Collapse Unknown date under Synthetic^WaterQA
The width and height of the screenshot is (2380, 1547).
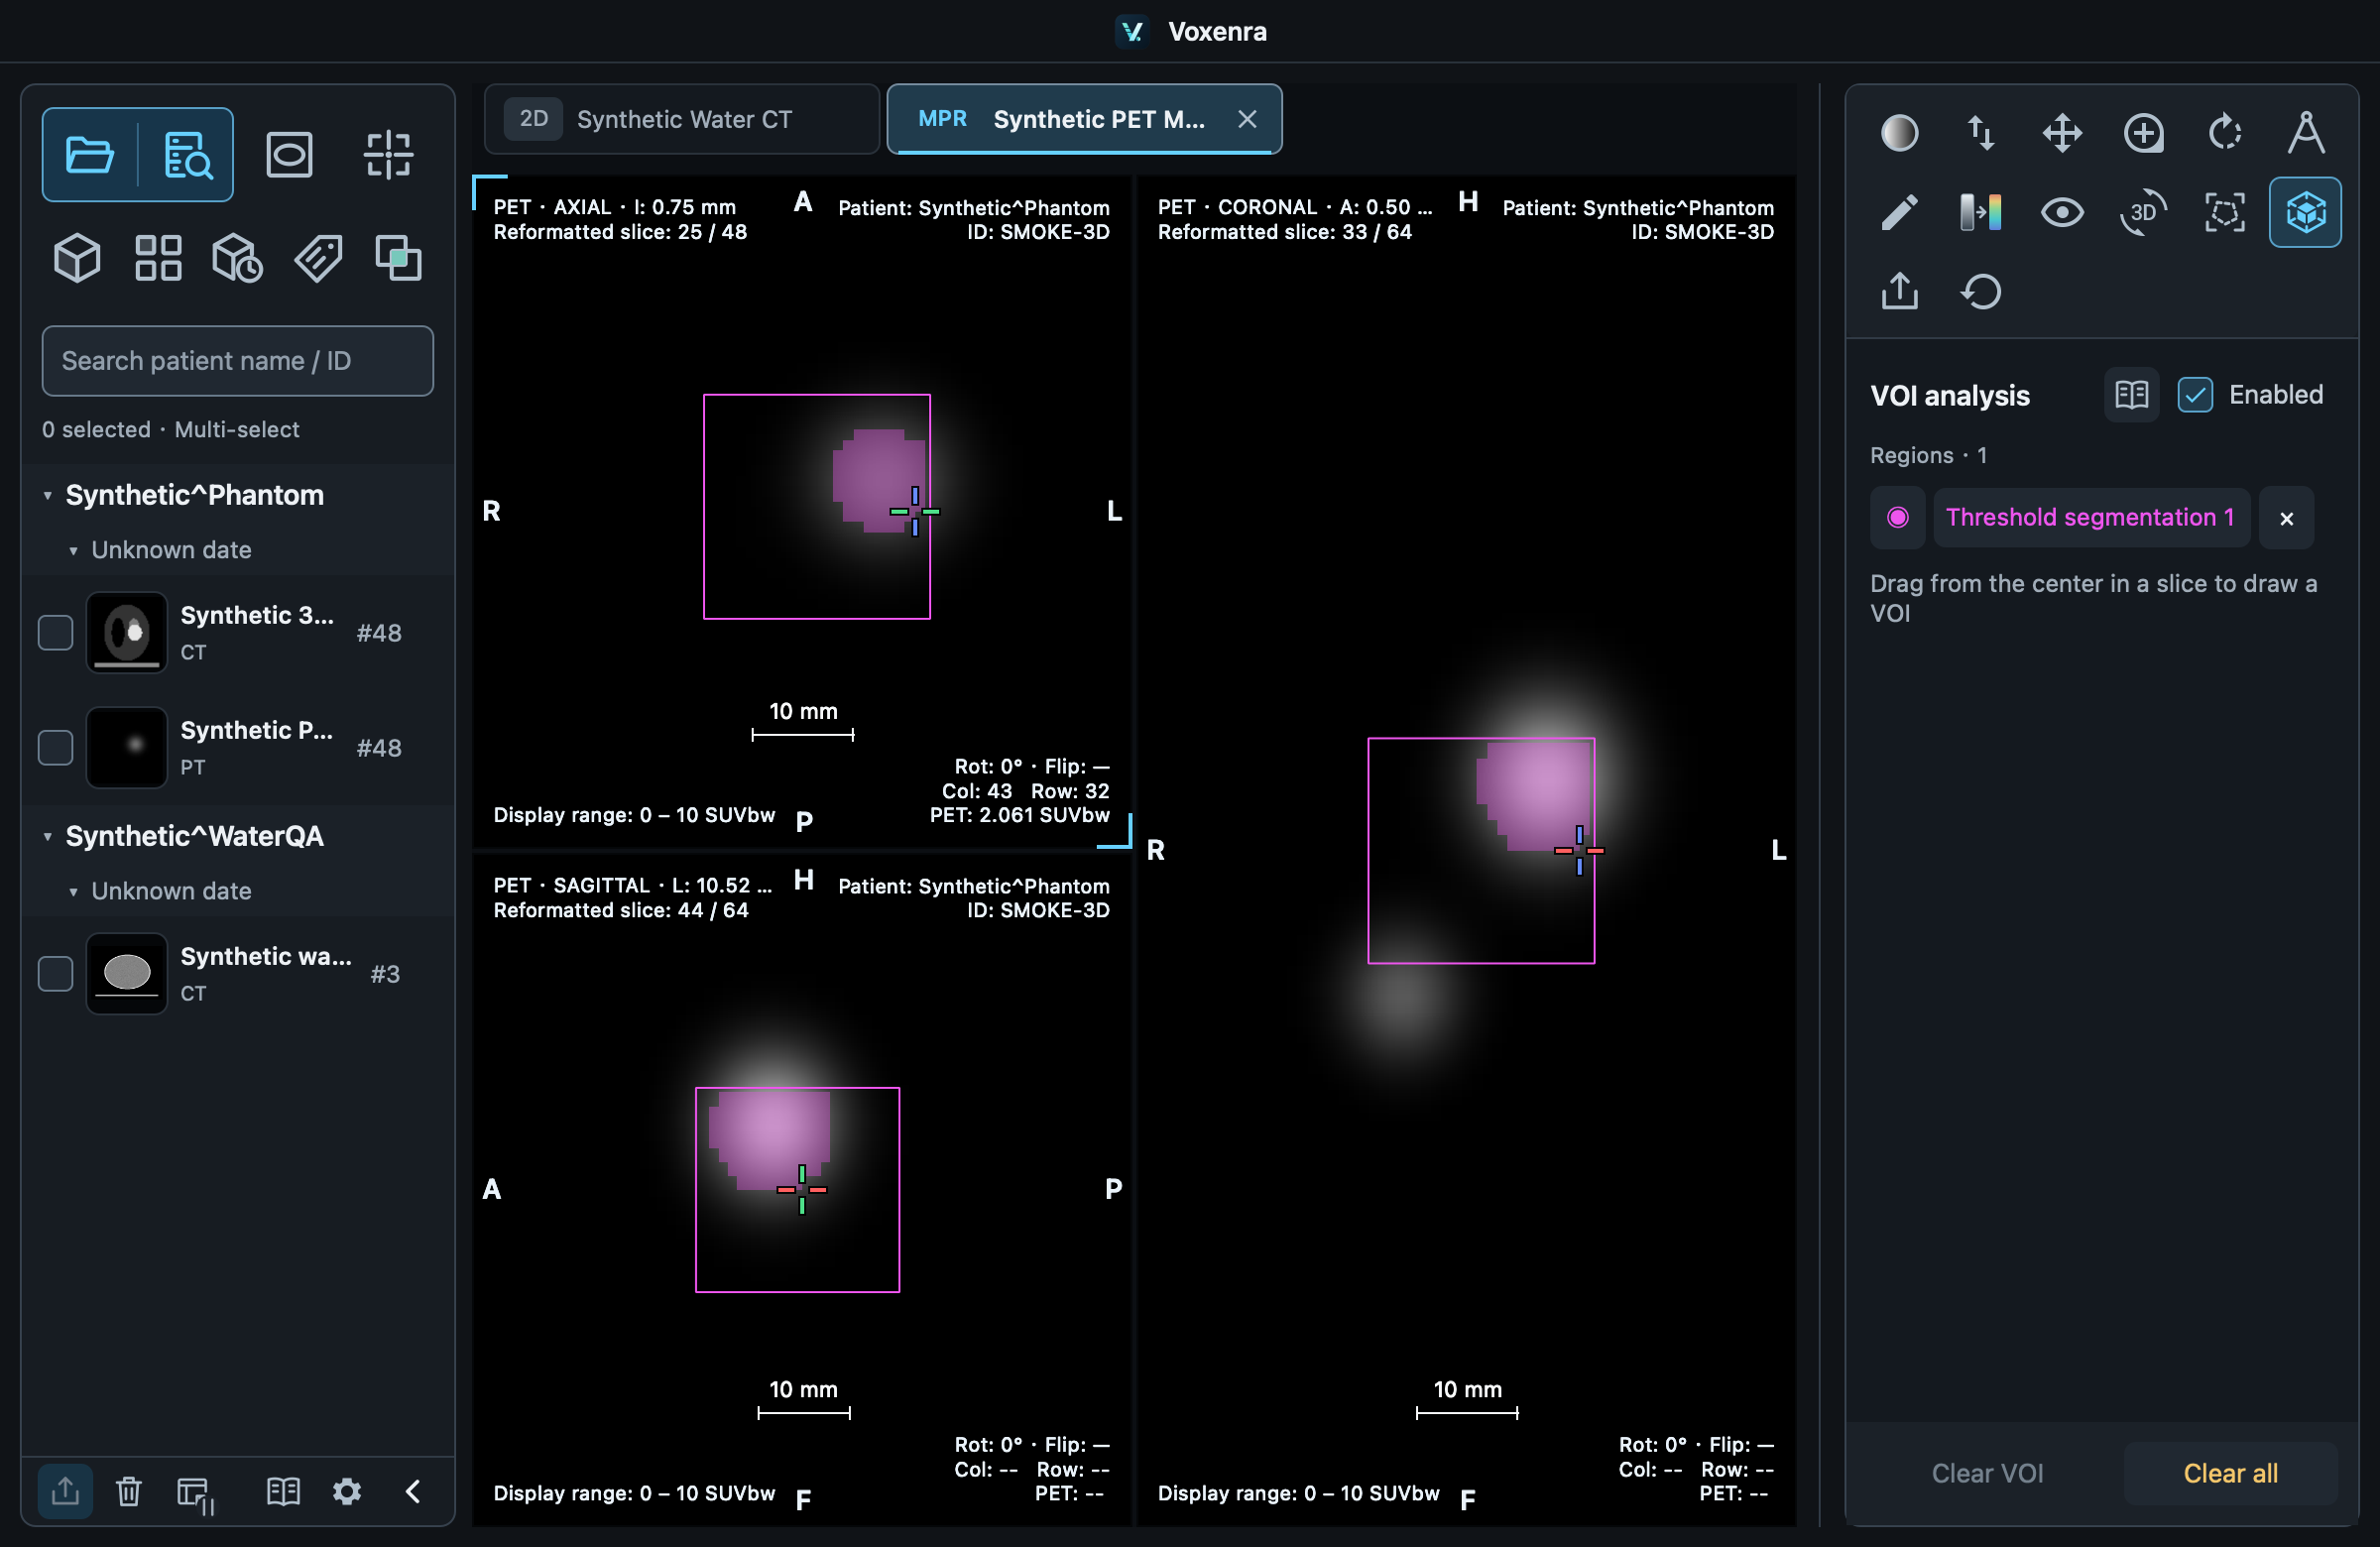coord(73,891)
